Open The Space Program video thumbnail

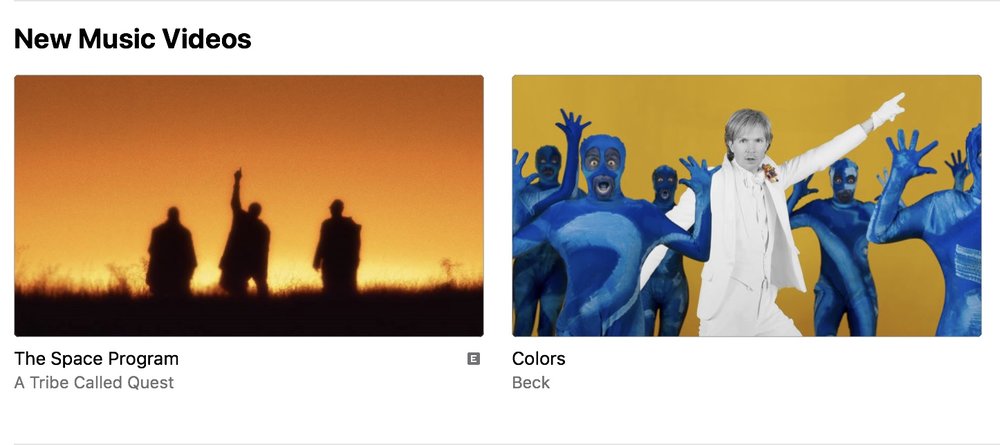(x=249, y=205)
